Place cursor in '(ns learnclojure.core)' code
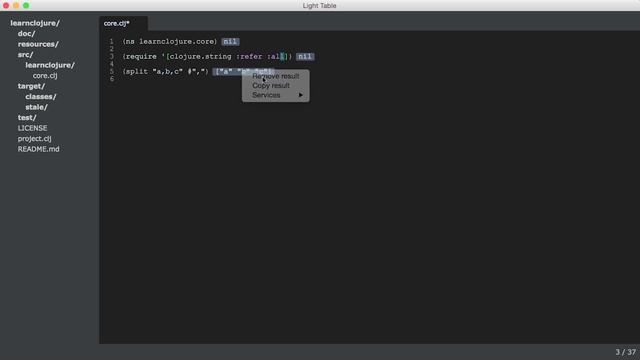The height and width of the screenshot is (360, 640). pyautogui.click(x=170, y=42)
